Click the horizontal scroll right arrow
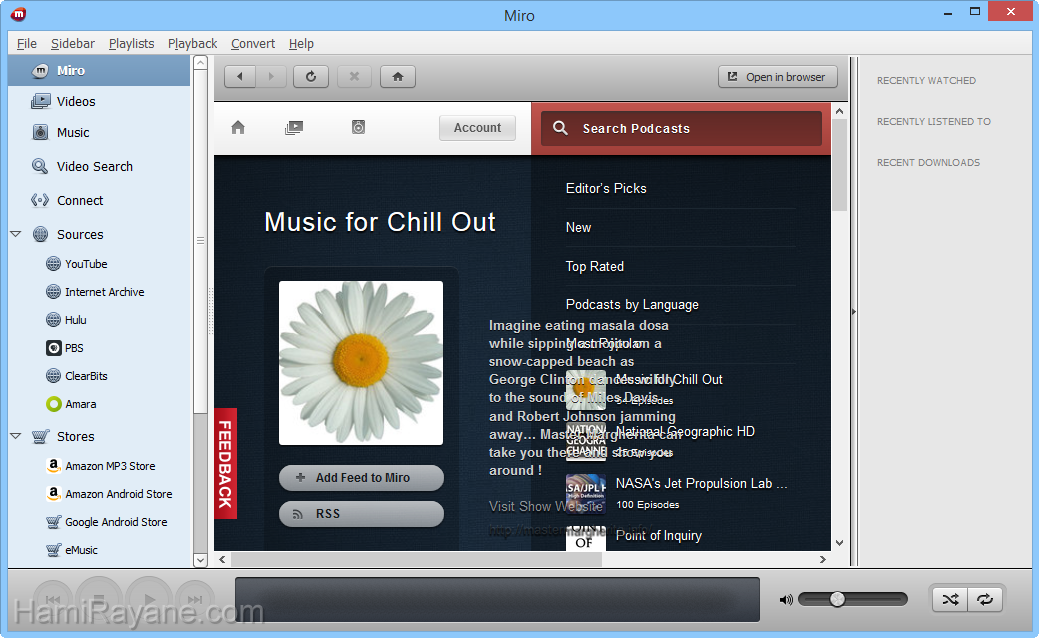Viewport: 1039px width, 638px height. pos(822,559)
